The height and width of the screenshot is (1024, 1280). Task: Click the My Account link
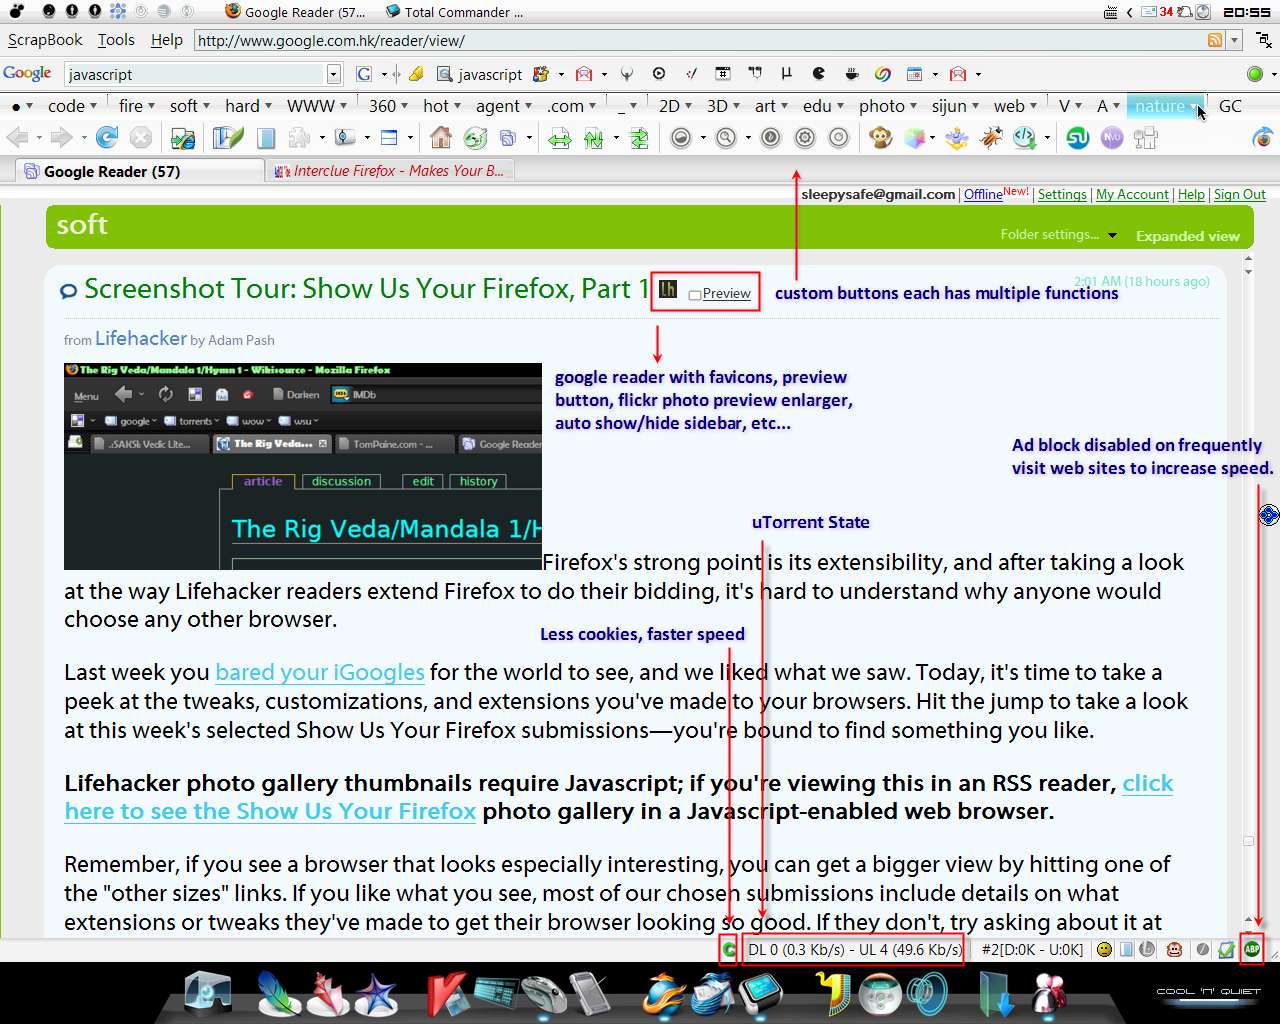1132,195
